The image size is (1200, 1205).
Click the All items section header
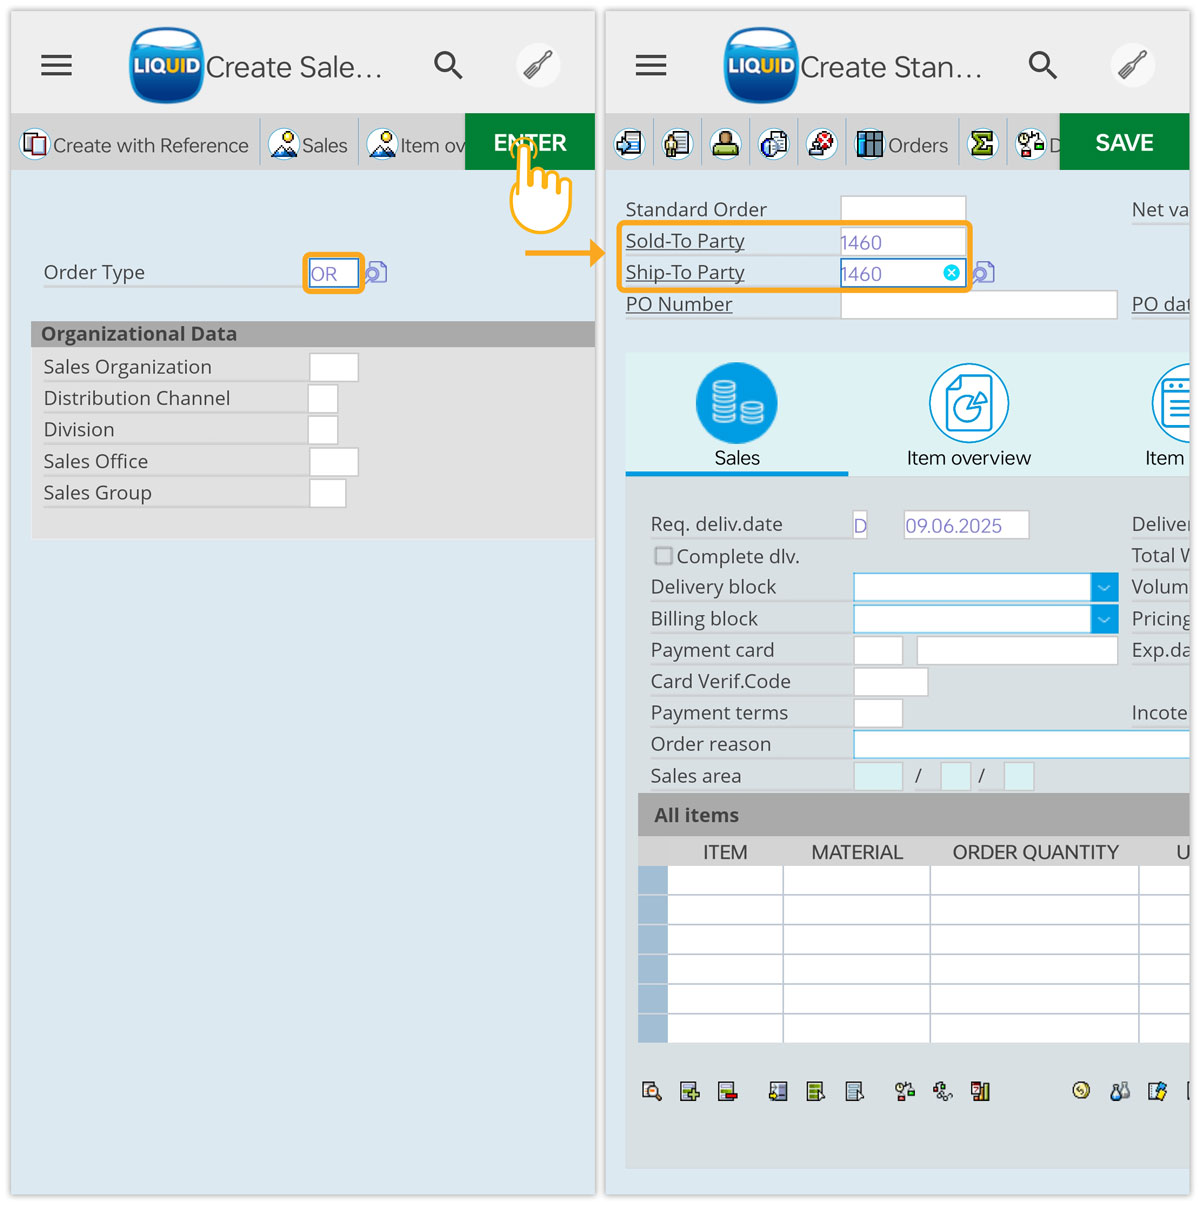point(914,815)
